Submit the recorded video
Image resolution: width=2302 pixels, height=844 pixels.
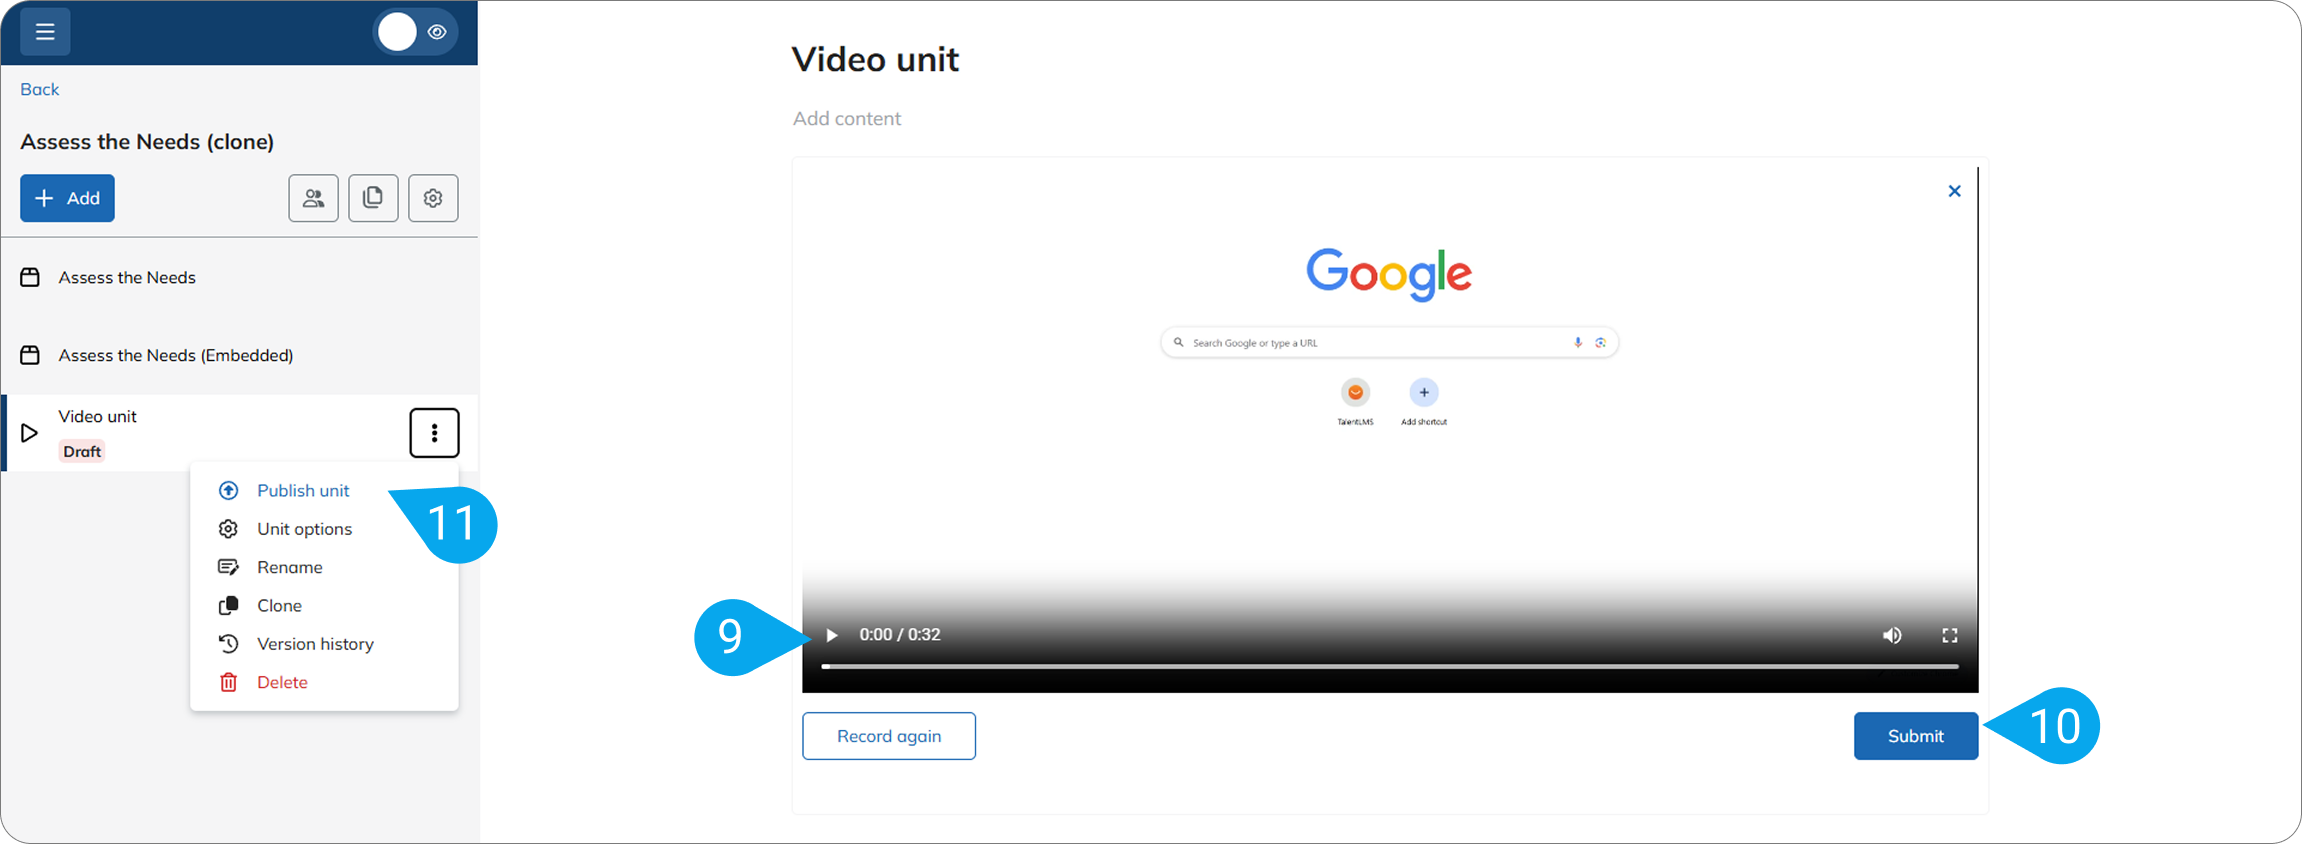1916,736
